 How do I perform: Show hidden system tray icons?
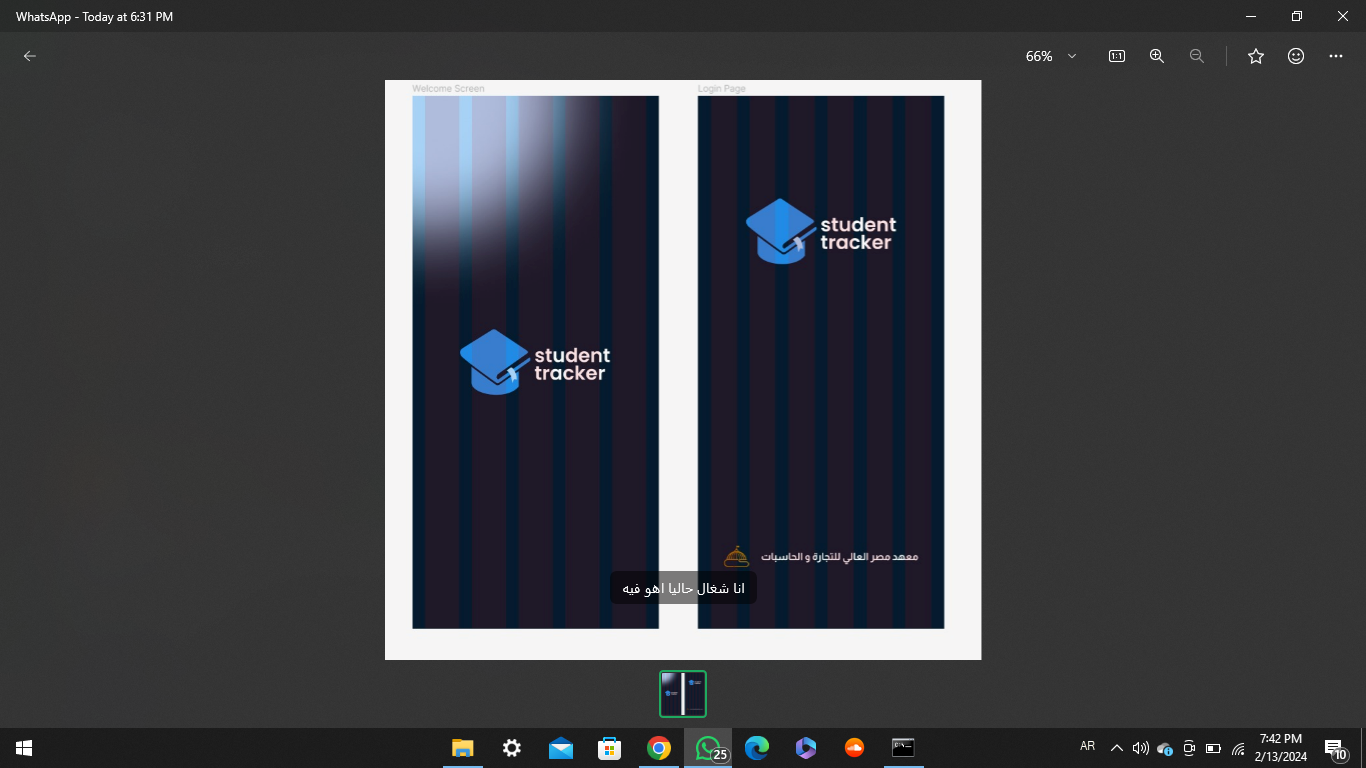point(1117,748)
